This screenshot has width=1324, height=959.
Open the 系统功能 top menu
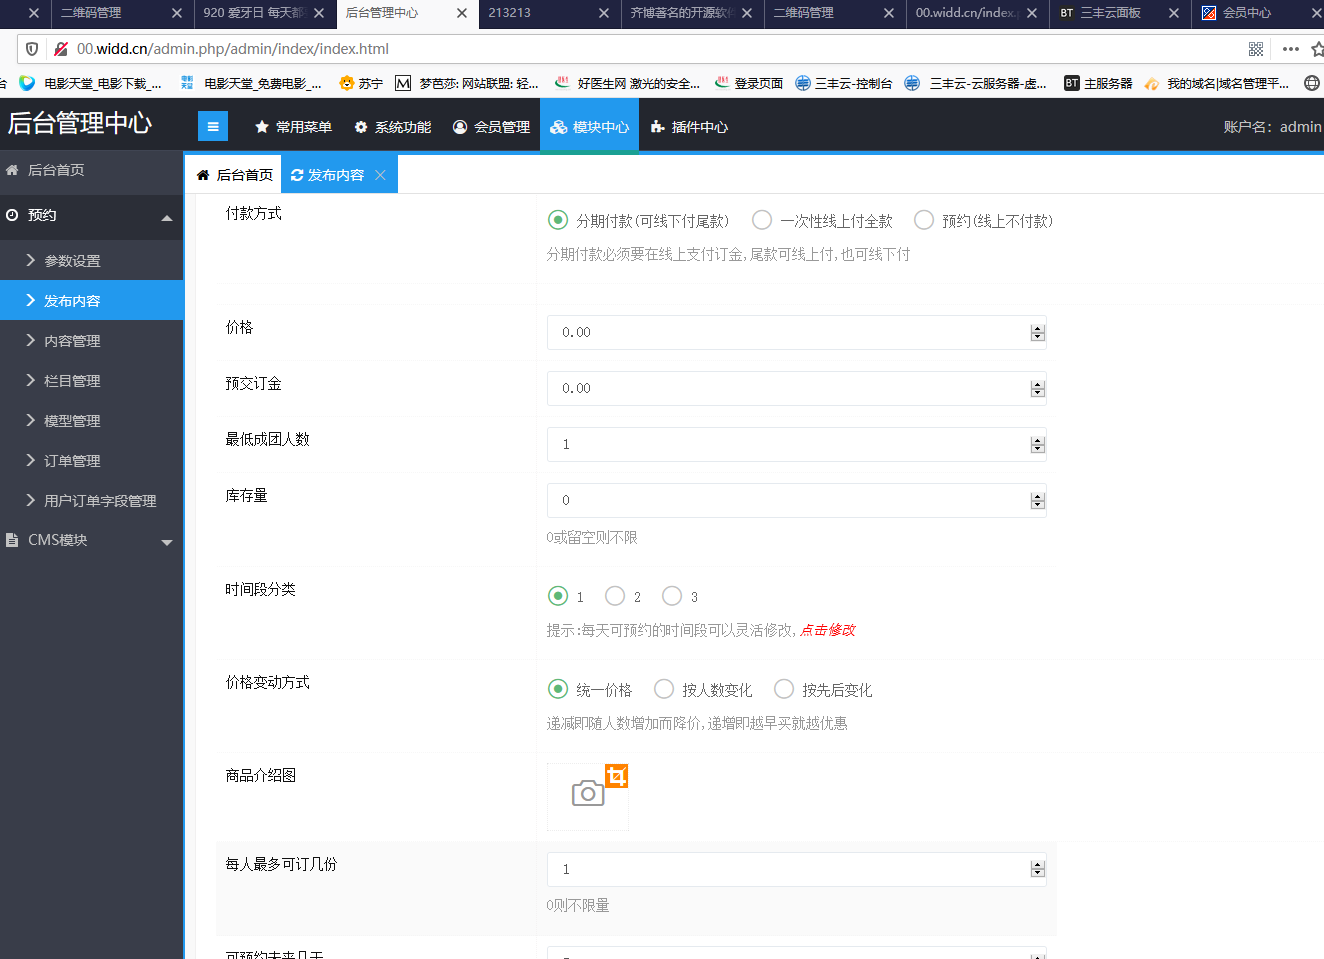pyautogui.click(x=392, y=127)
